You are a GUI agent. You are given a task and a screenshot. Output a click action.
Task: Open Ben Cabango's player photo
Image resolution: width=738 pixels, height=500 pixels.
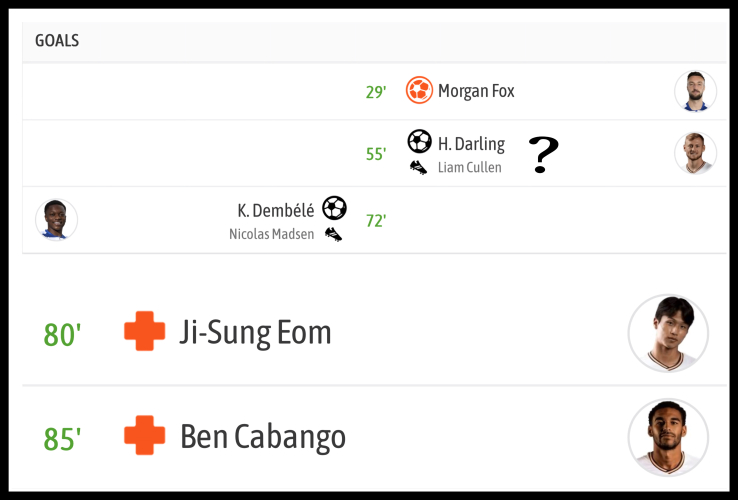point(668,437)
